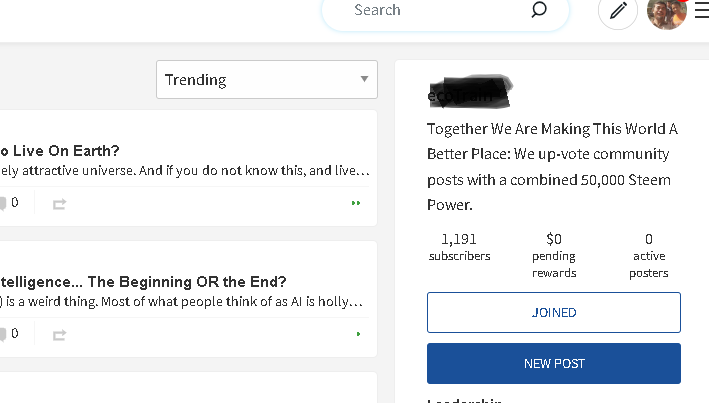Toggle the JOINED community membership button
The image size is (709, 403).
pos(554,312)
